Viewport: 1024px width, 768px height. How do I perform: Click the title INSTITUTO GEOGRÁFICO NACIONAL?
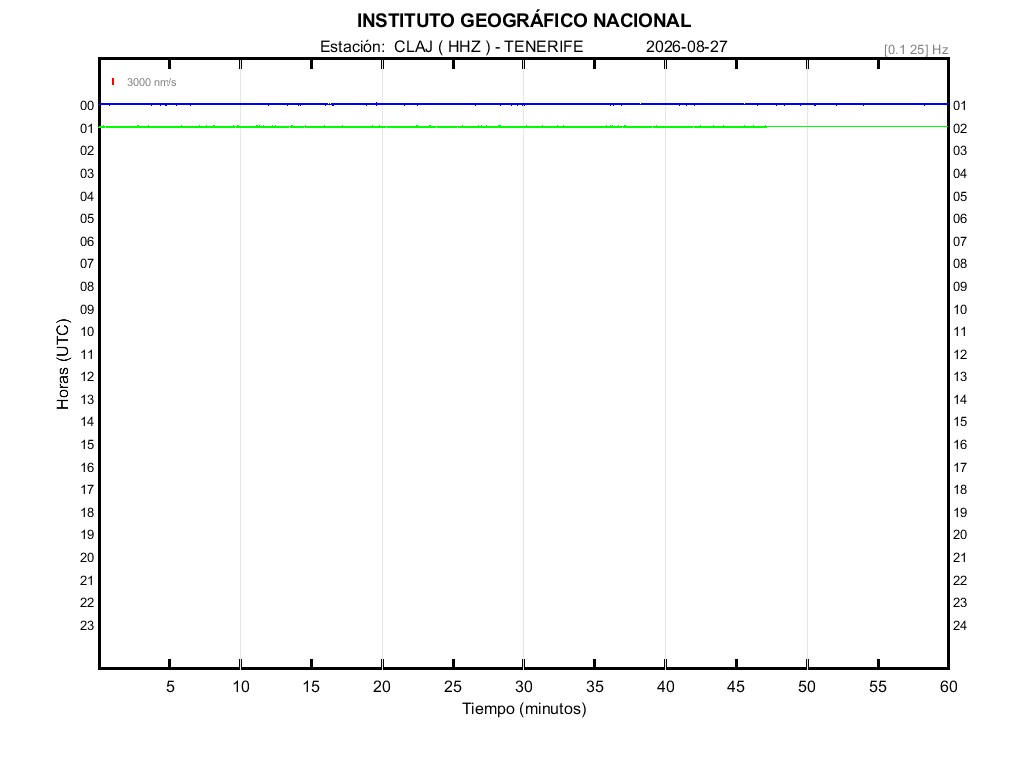(x=524, y=21)
